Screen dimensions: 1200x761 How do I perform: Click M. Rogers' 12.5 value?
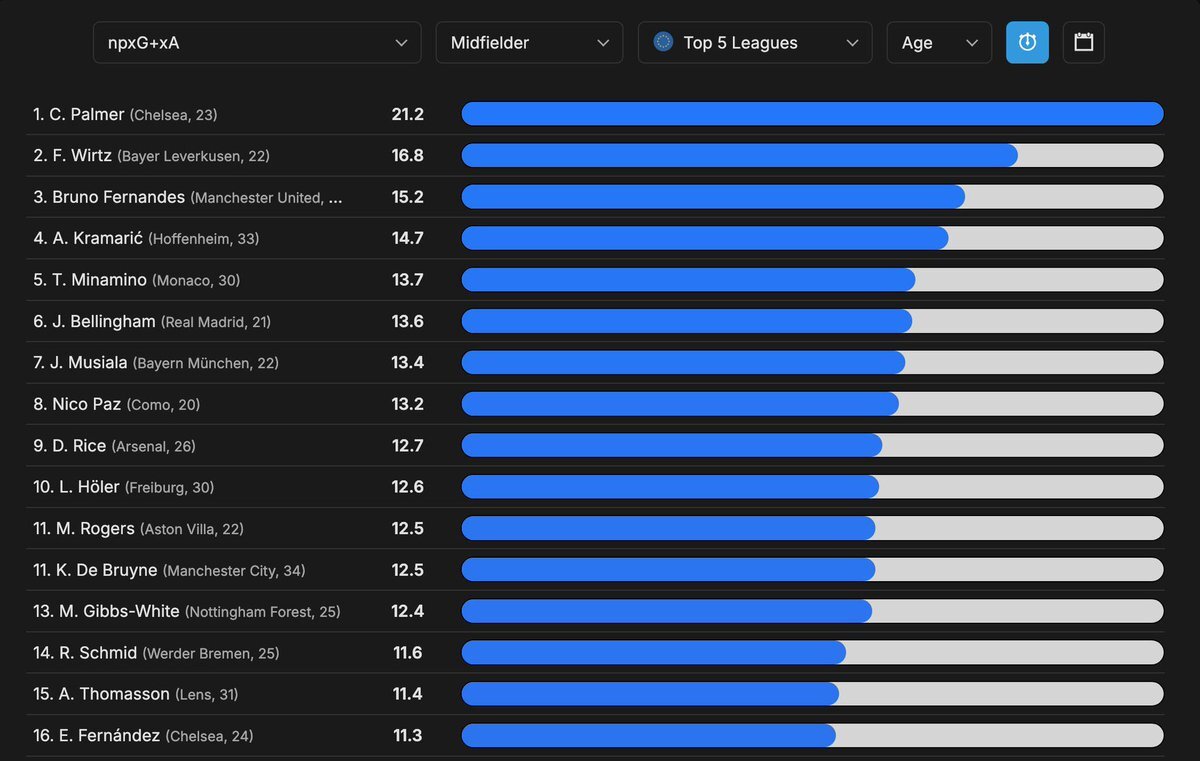pyautogui.click(x=408, y=528)
